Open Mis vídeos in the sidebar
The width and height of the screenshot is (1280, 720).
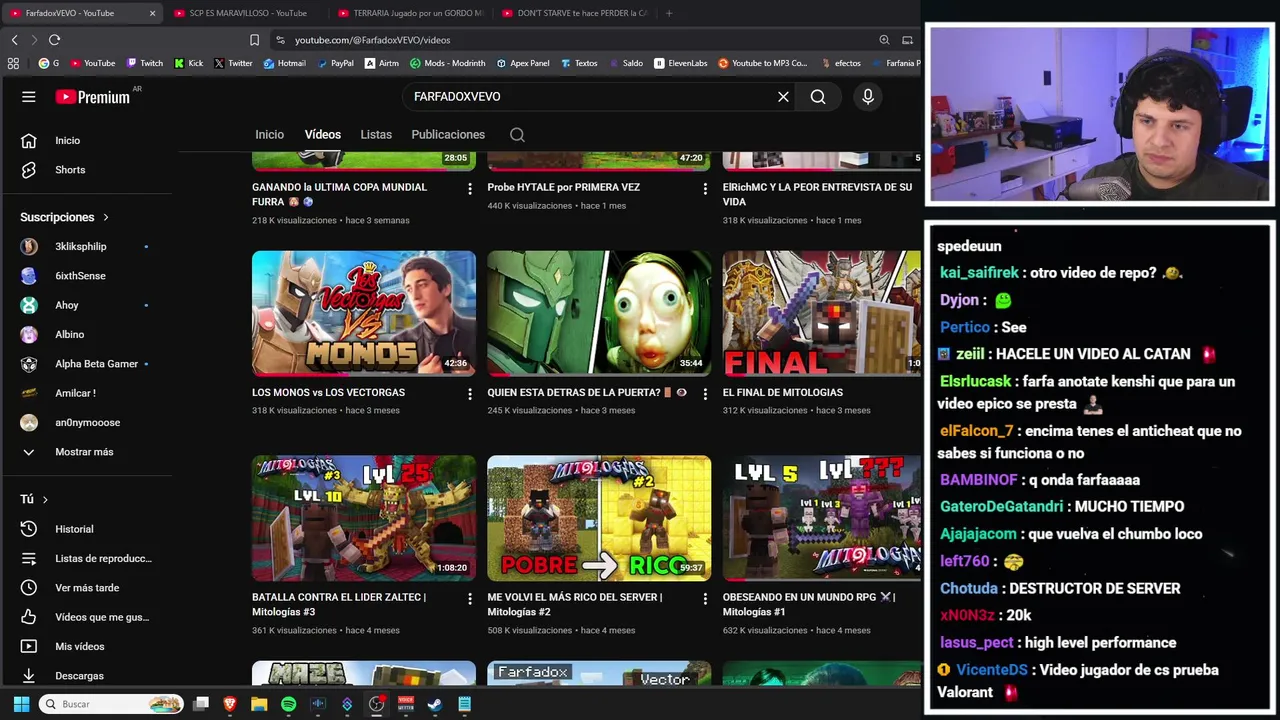(x=86, y=647)
